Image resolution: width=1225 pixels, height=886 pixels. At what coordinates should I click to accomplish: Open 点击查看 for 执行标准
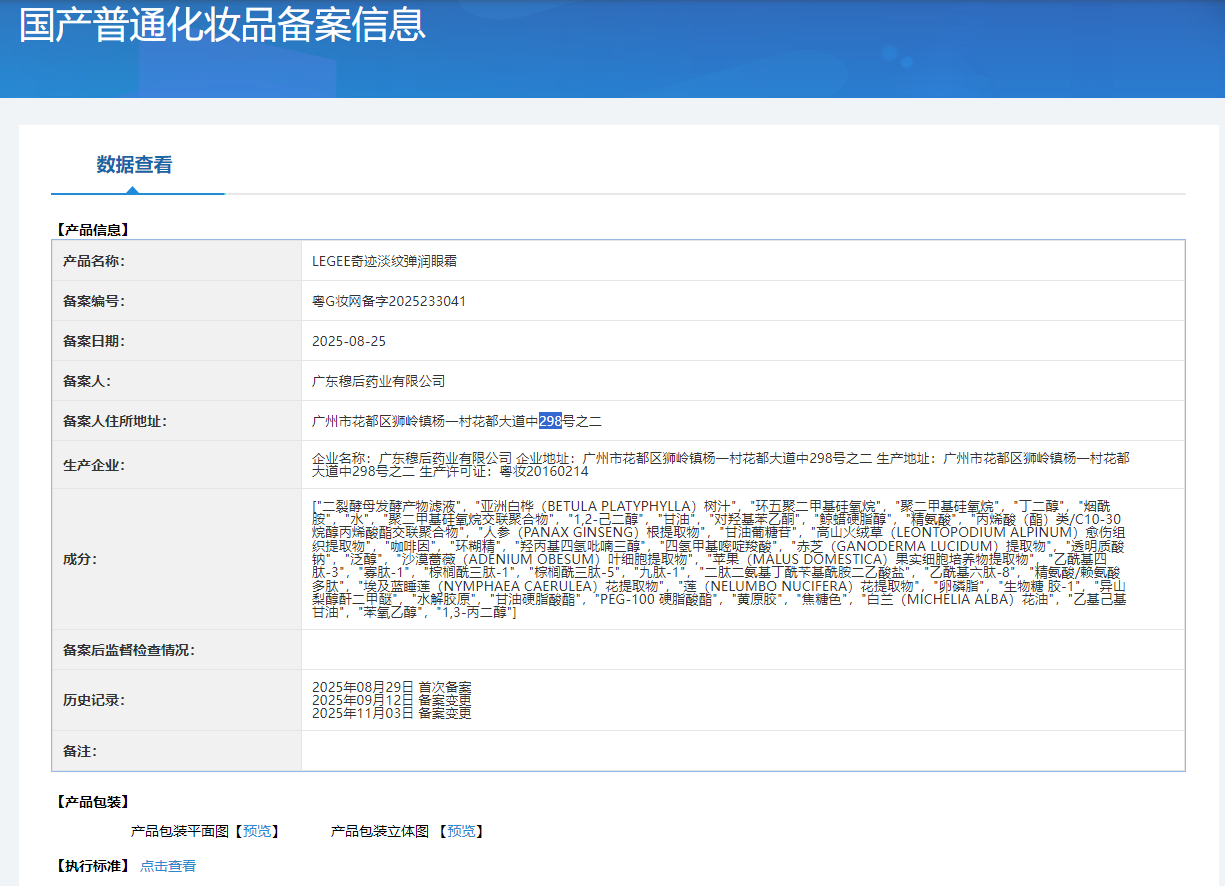[x=168, y=866]
